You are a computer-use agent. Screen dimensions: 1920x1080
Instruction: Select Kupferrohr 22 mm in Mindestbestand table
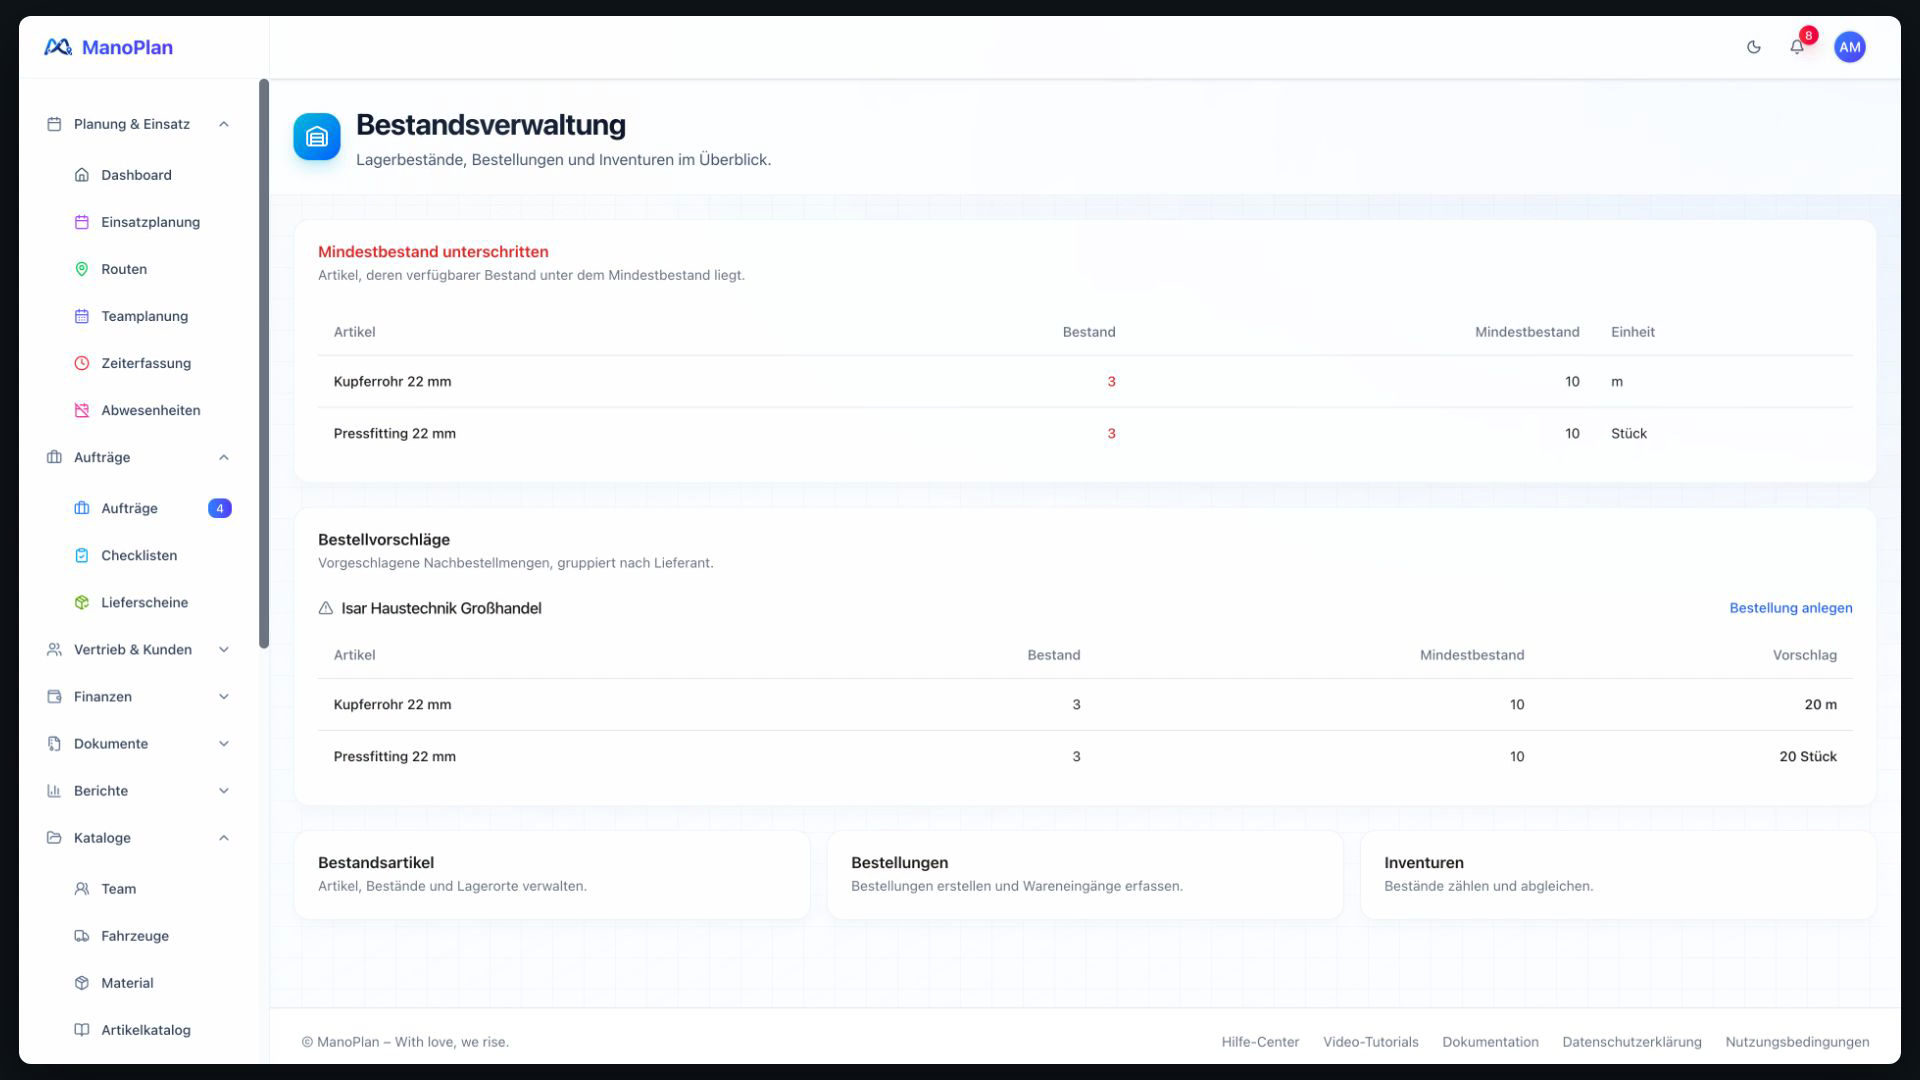tap(392, 381)
